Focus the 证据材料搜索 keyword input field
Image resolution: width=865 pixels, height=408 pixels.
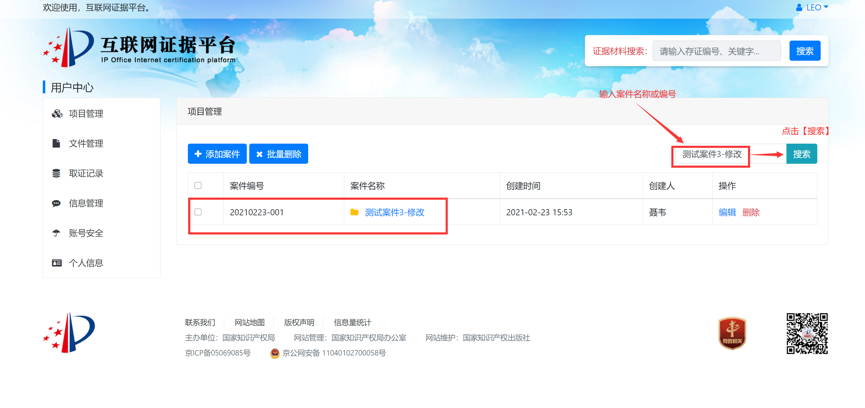click(716, 51)
